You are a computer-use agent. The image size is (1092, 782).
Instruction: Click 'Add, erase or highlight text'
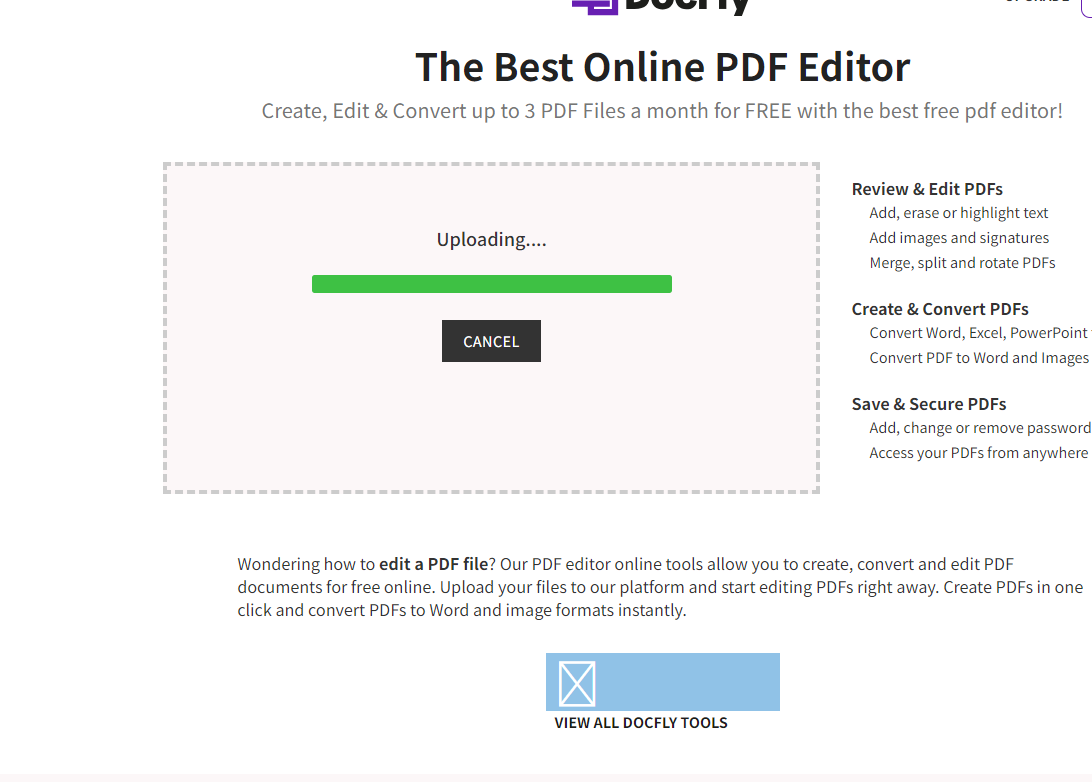click(958, 213)
